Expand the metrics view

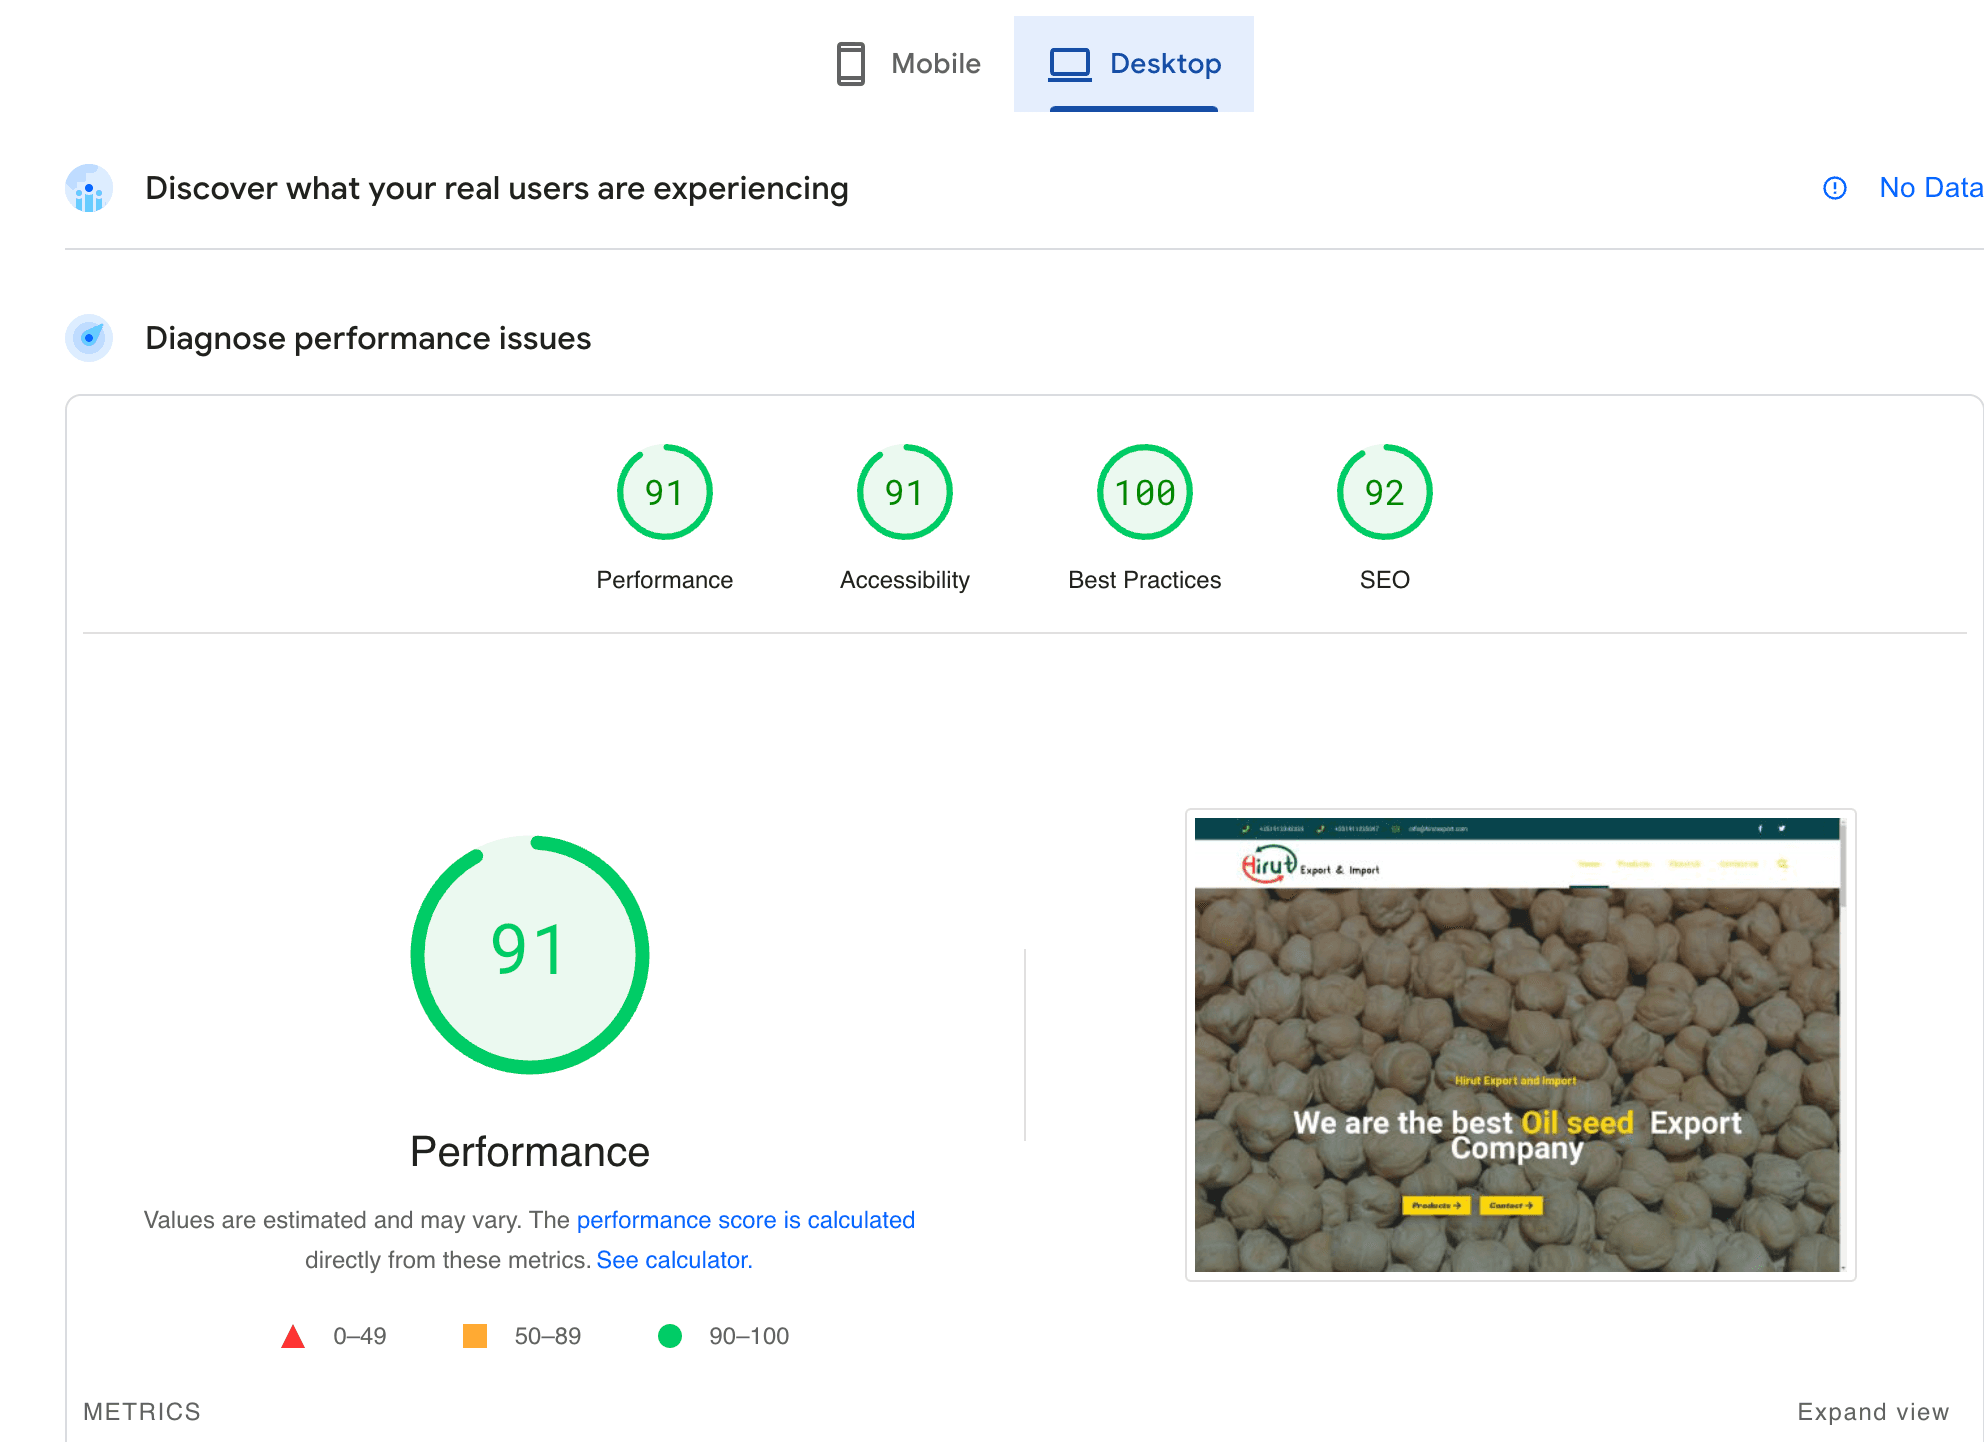click(x=1873, y=1412)
